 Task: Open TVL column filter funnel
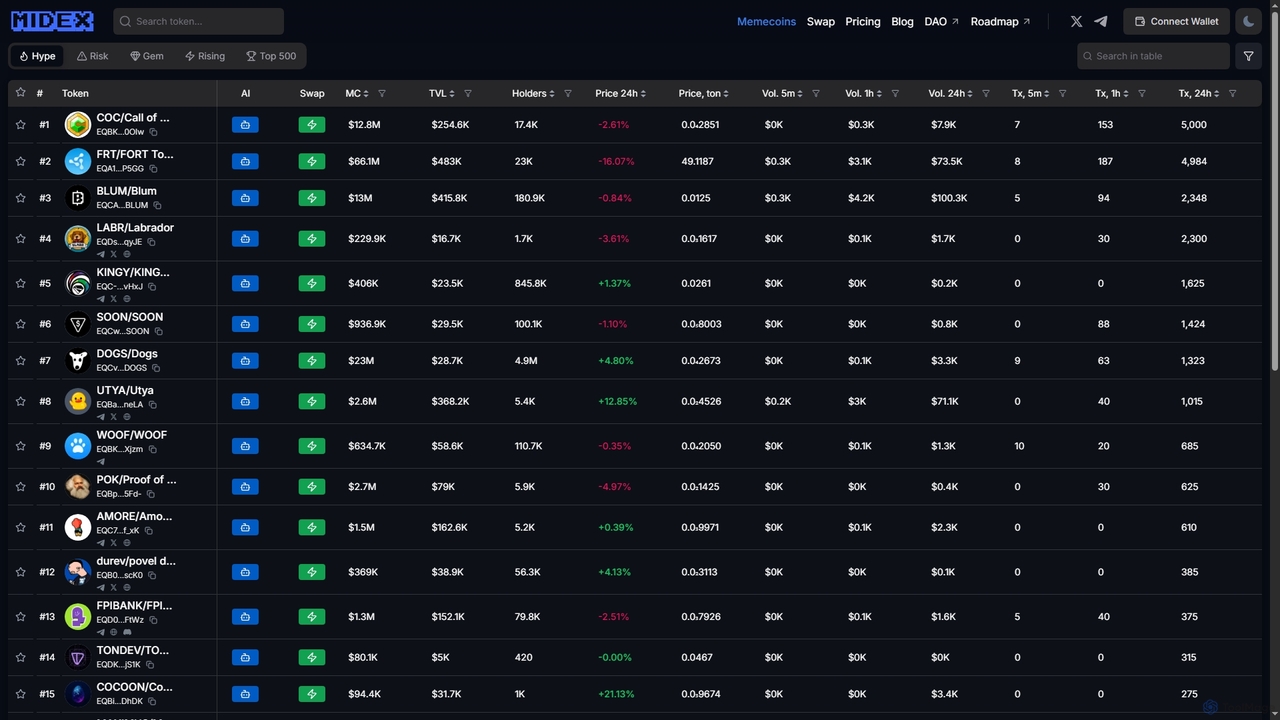pos(467,93)
